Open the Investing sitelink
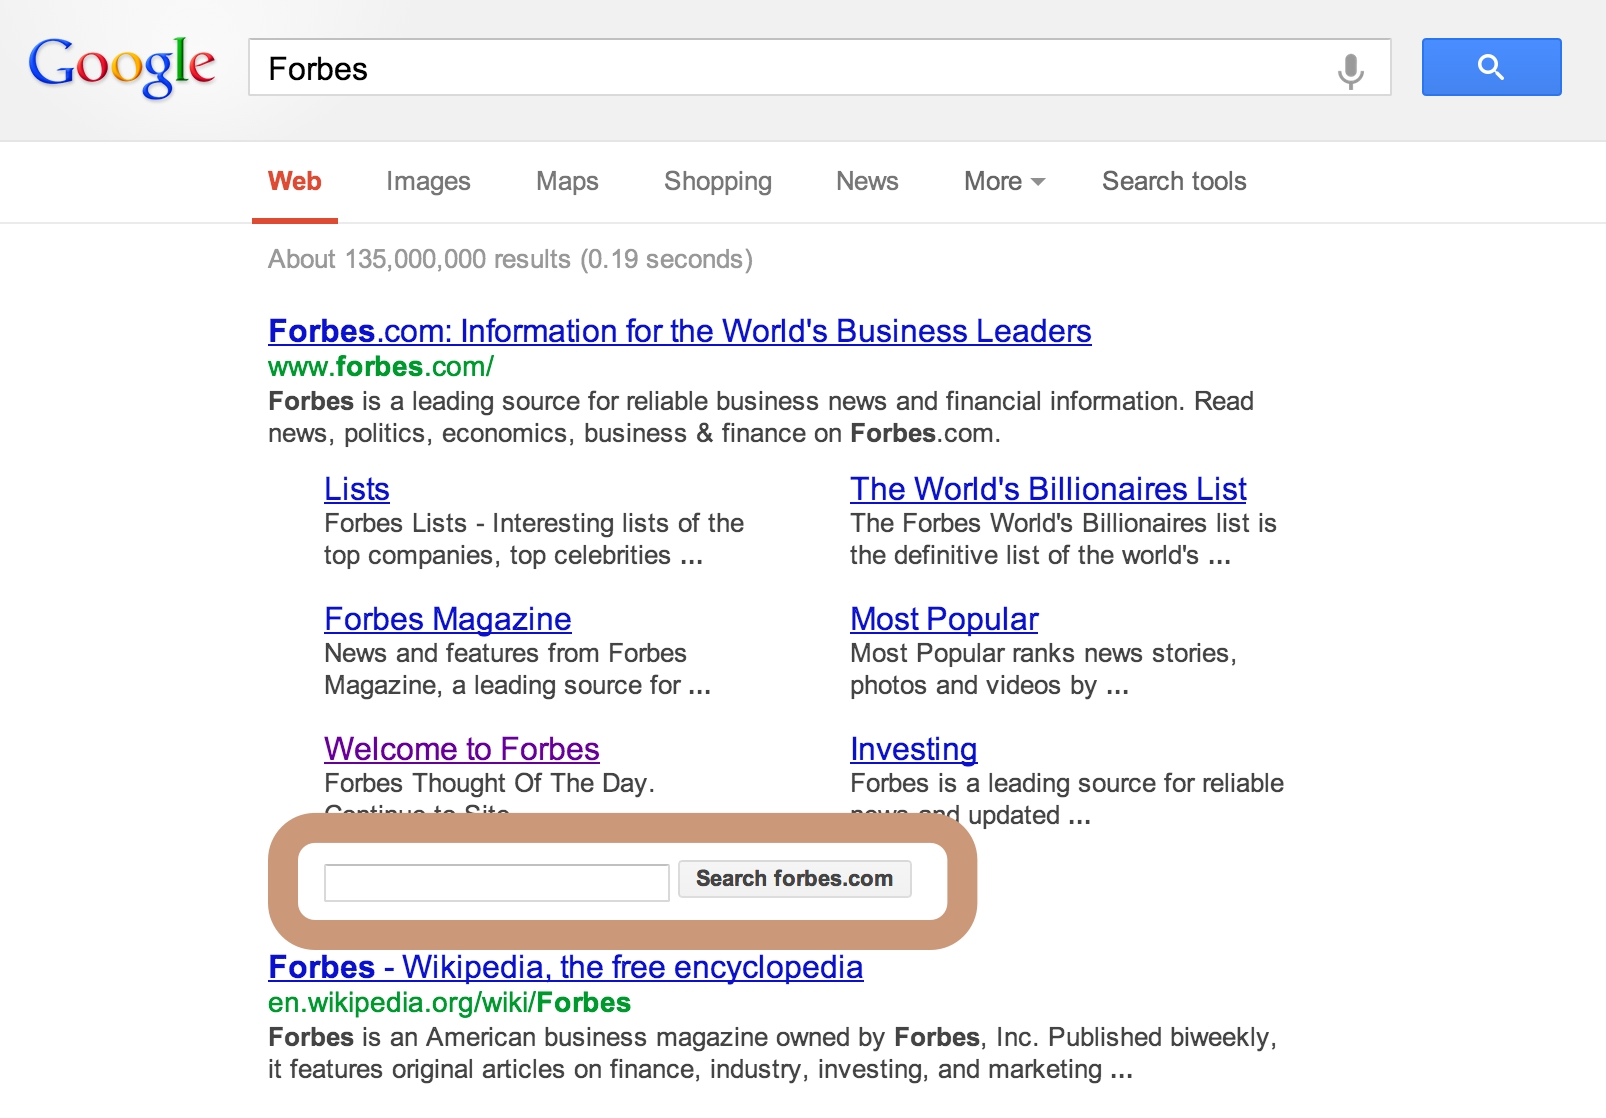1606x1118 pixels. point(912,748)
